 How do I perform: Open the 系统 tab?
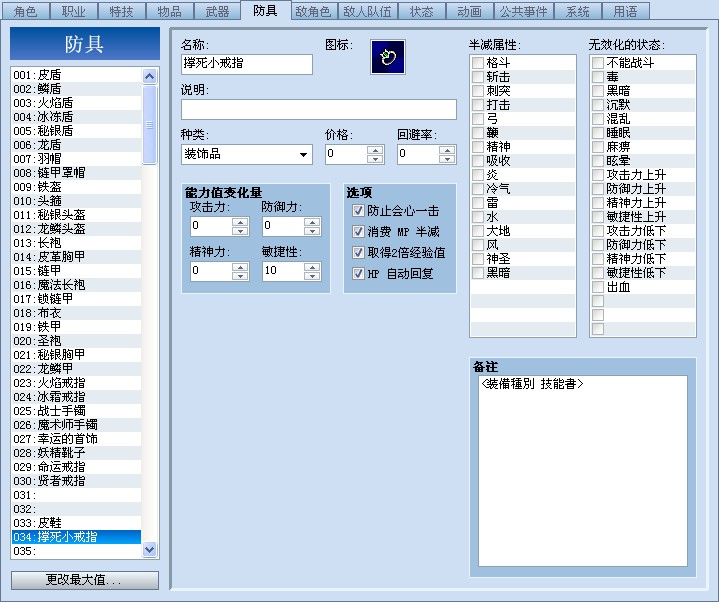coord(577,11)
